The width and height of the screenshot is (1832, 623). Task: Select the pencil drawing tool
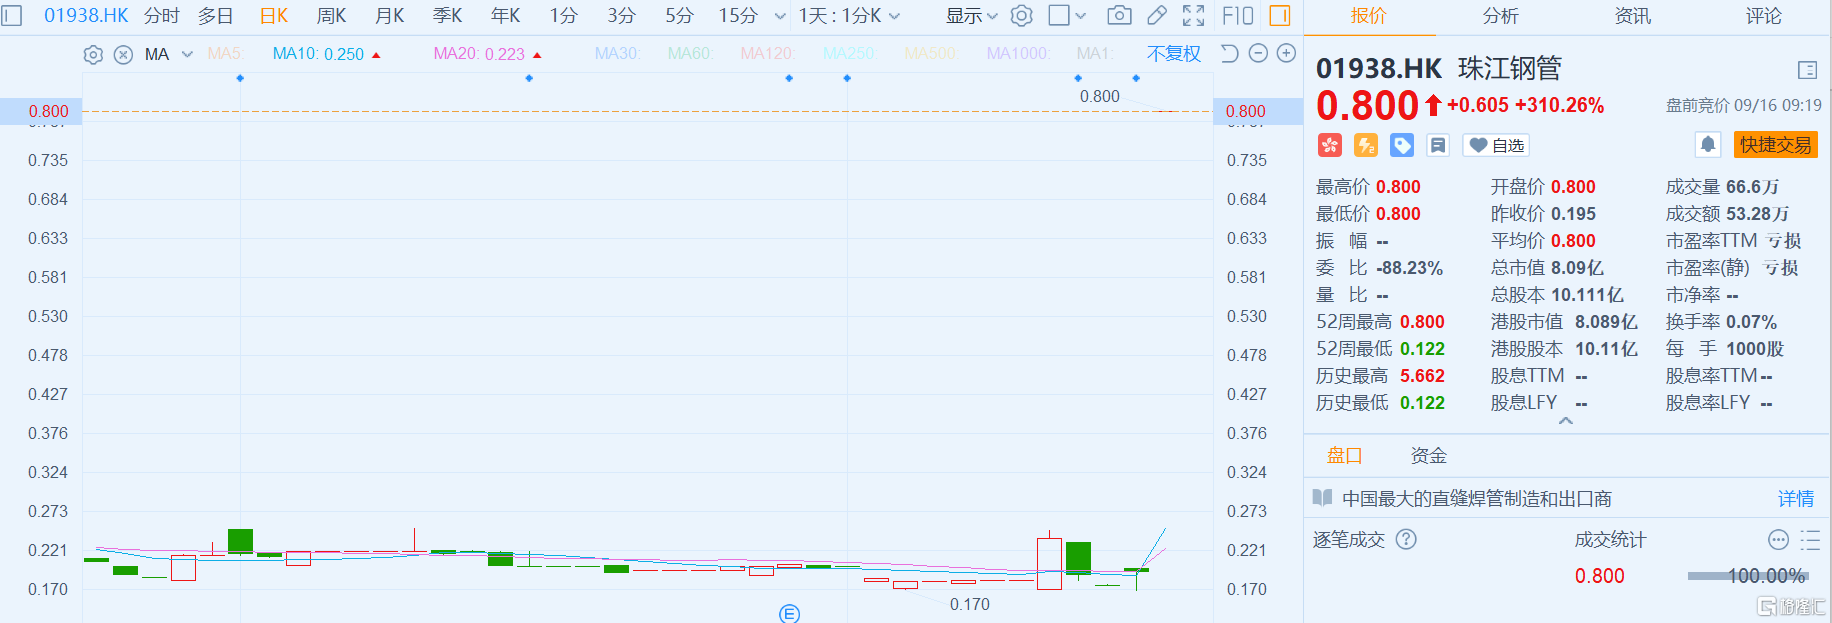[1156, 16]
